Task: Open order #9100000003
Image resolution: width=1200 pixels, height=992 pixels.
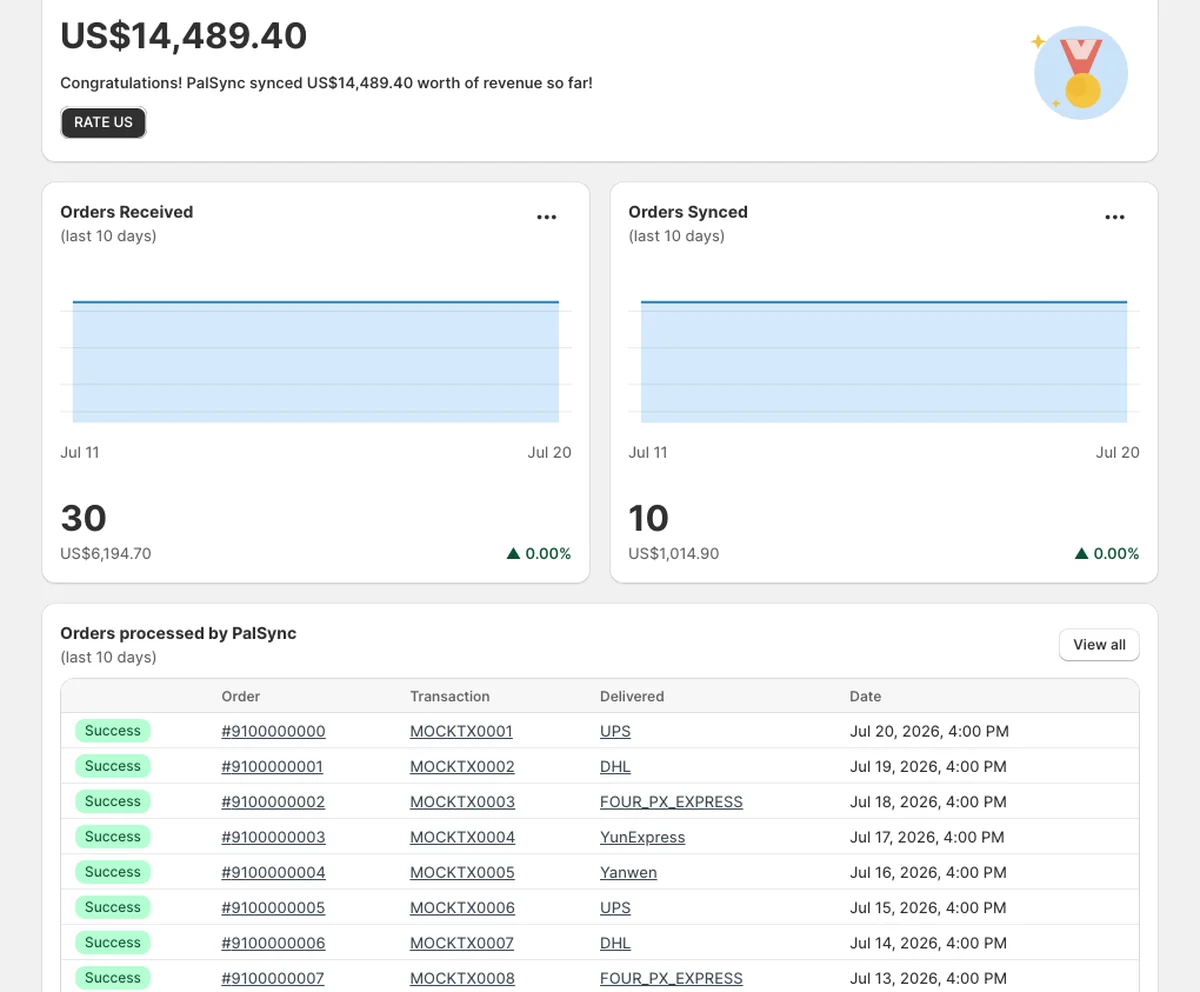Action: (x=273, y=837)
